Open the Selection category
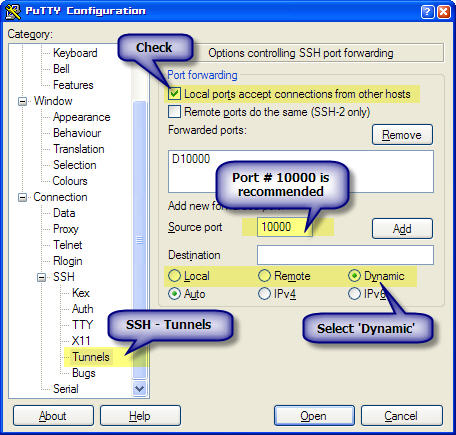This screenshot has height=435, width=456. 75,165
